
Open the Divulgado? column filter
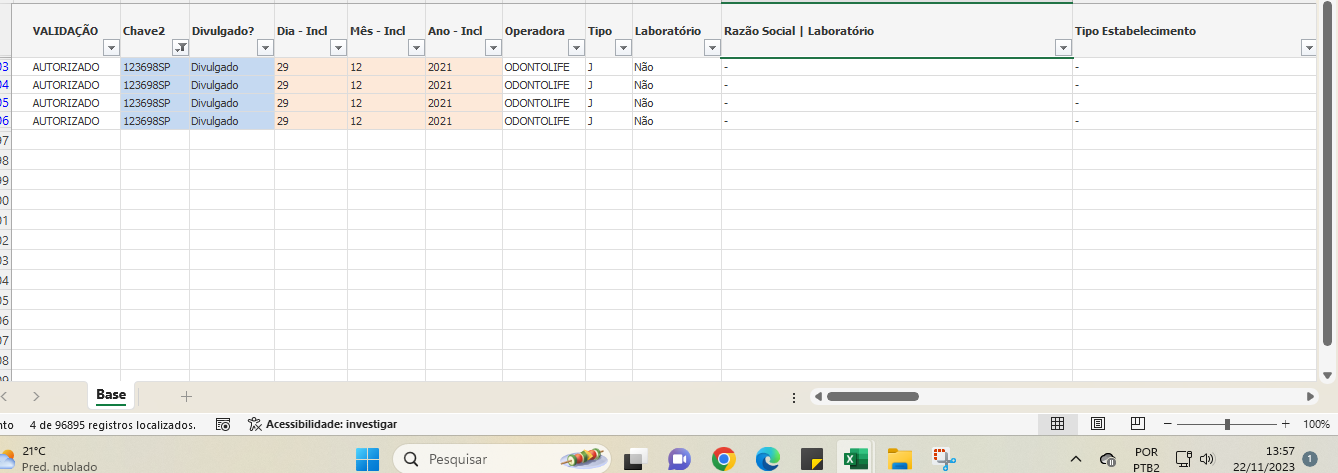point(265,48)
